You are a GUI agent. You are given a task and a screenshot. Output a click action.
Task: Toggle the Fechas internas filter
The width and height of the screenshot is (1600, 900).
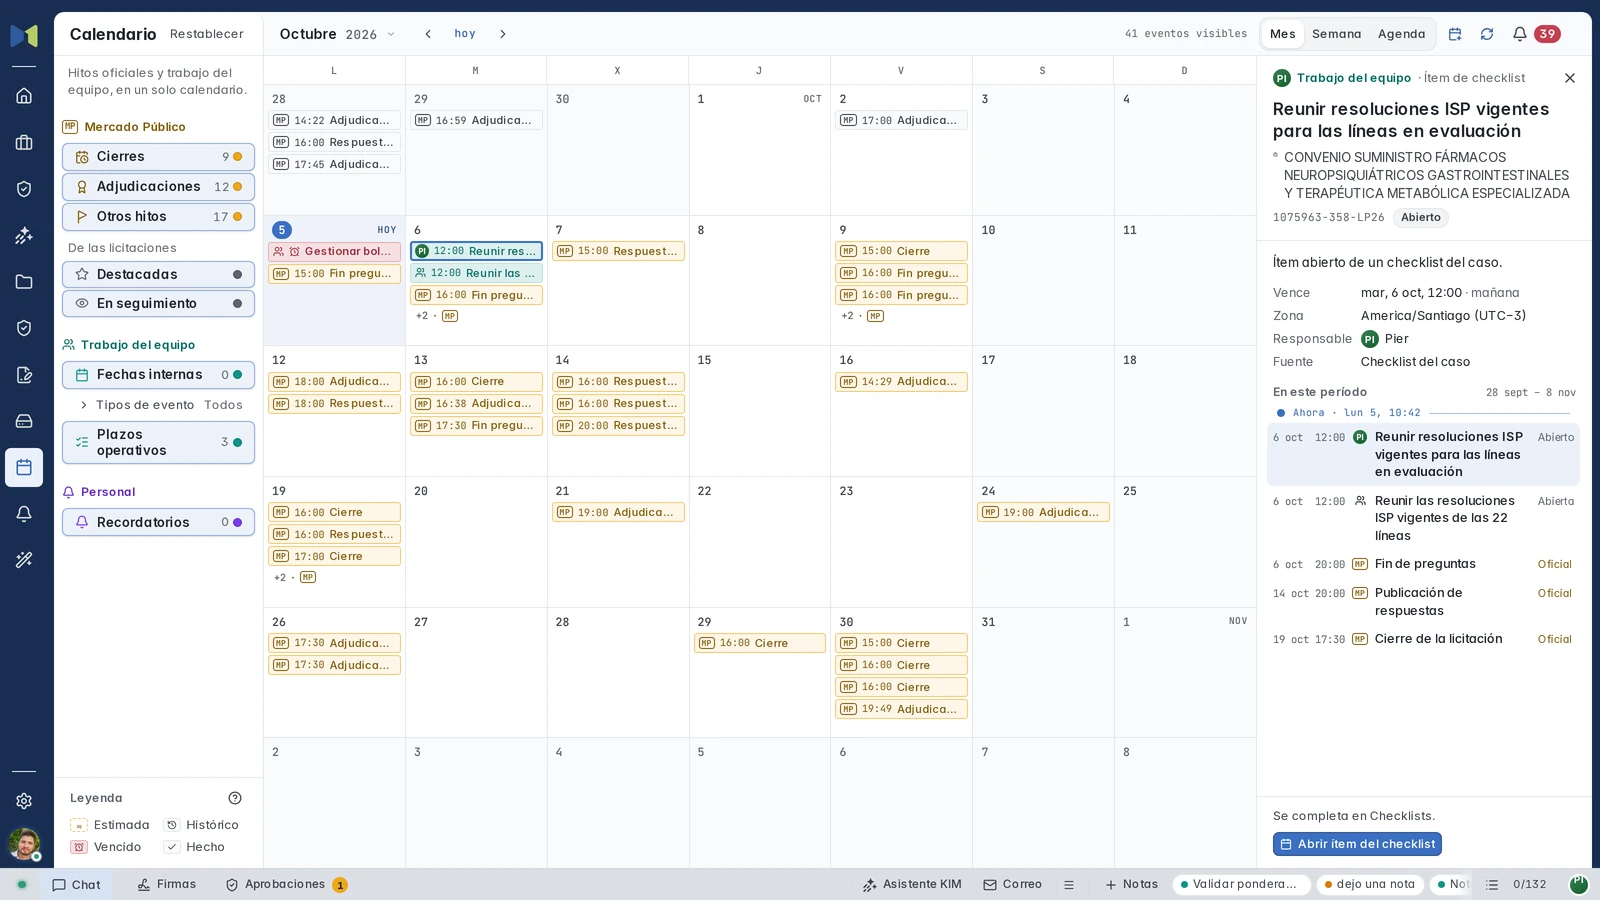(158, 375)
